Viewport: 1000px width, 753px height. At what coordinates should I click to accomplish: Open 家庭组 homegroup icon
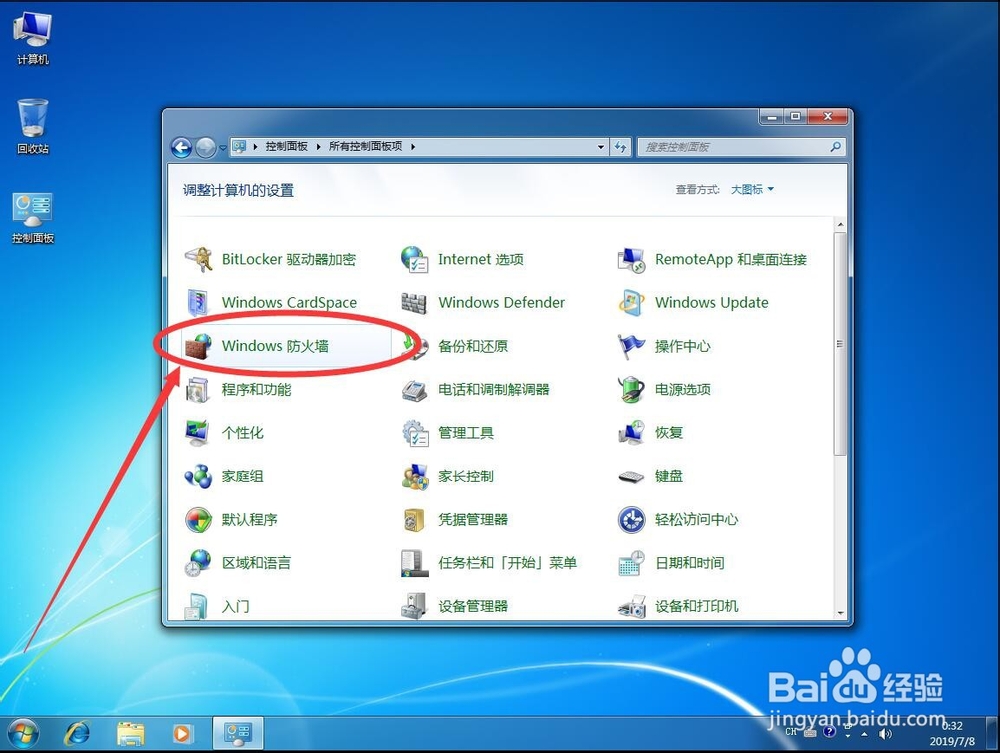199,476
